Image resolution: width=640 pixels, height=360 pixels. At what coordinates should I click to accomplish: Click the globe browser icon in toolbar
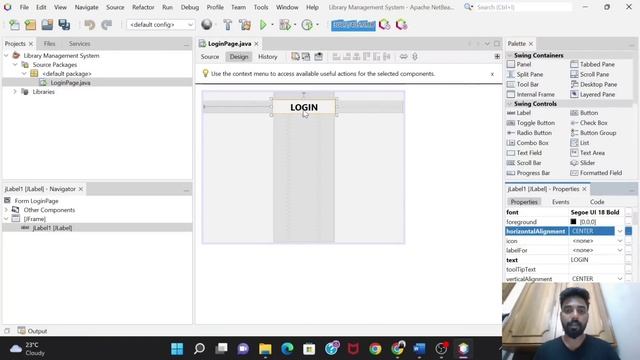(207, 25)
